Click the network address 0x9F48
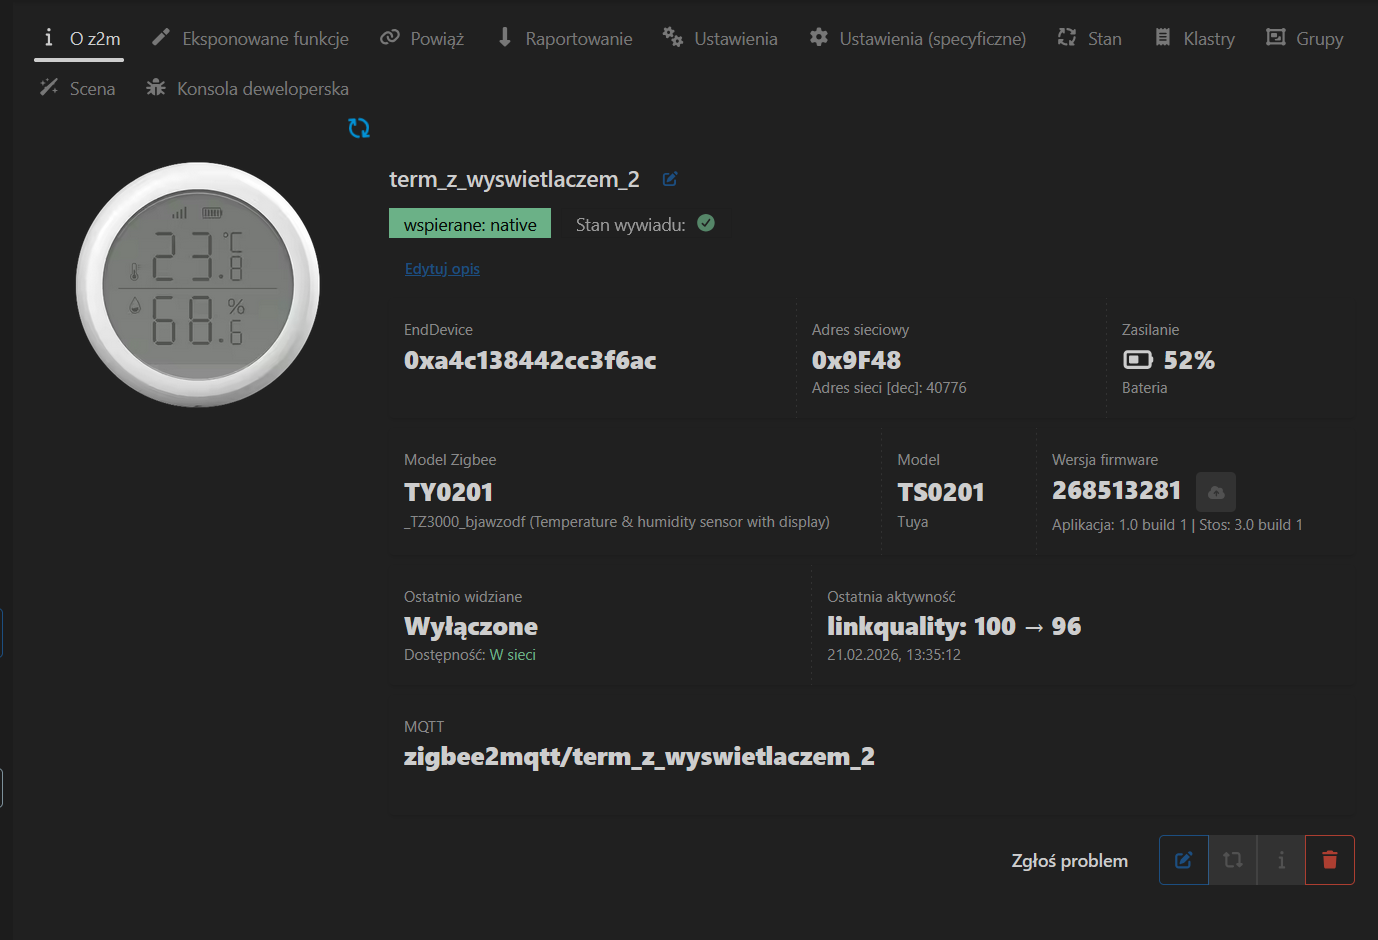The width and height of the screenshot is (1378, 940). point(856,360)
